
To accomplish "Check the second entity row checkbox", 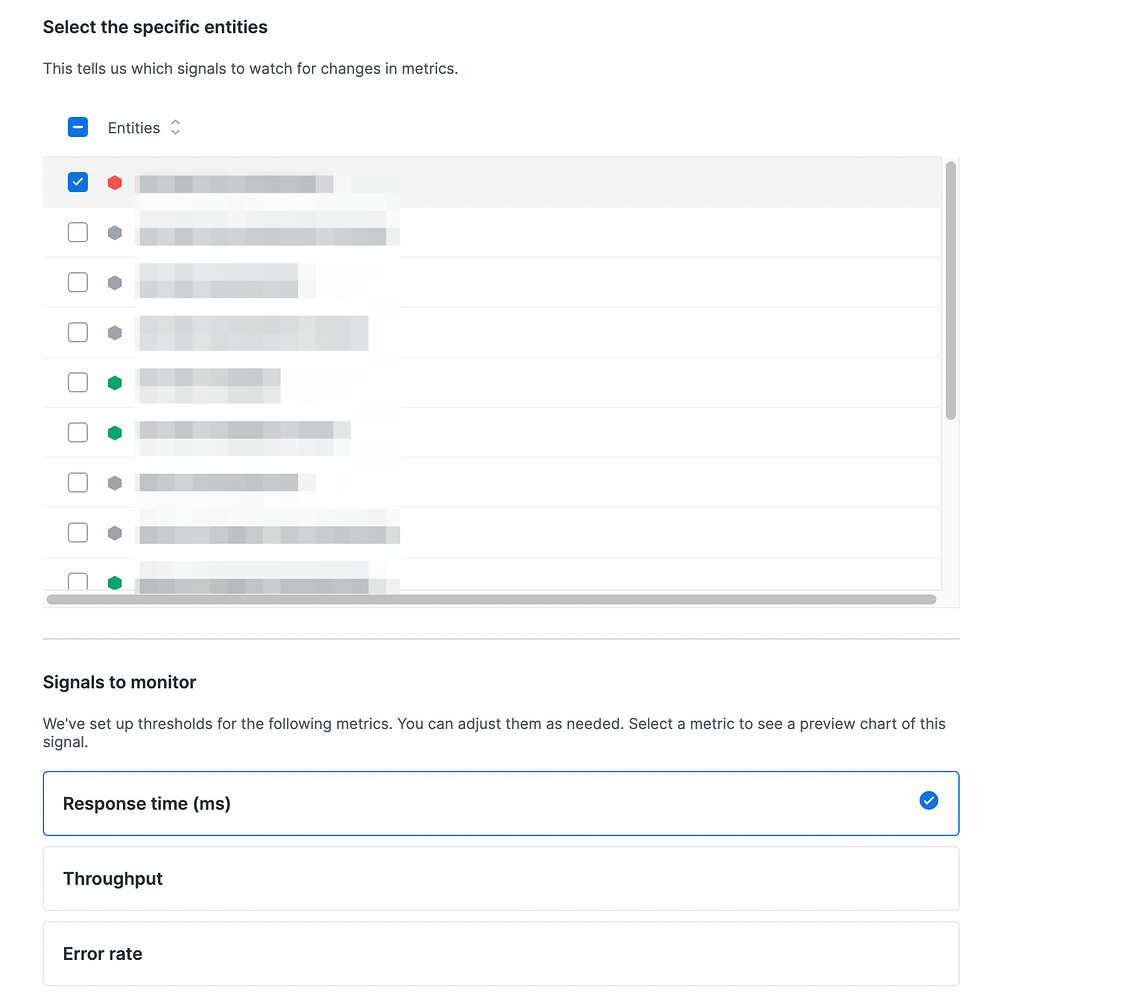I will (78, 232).
